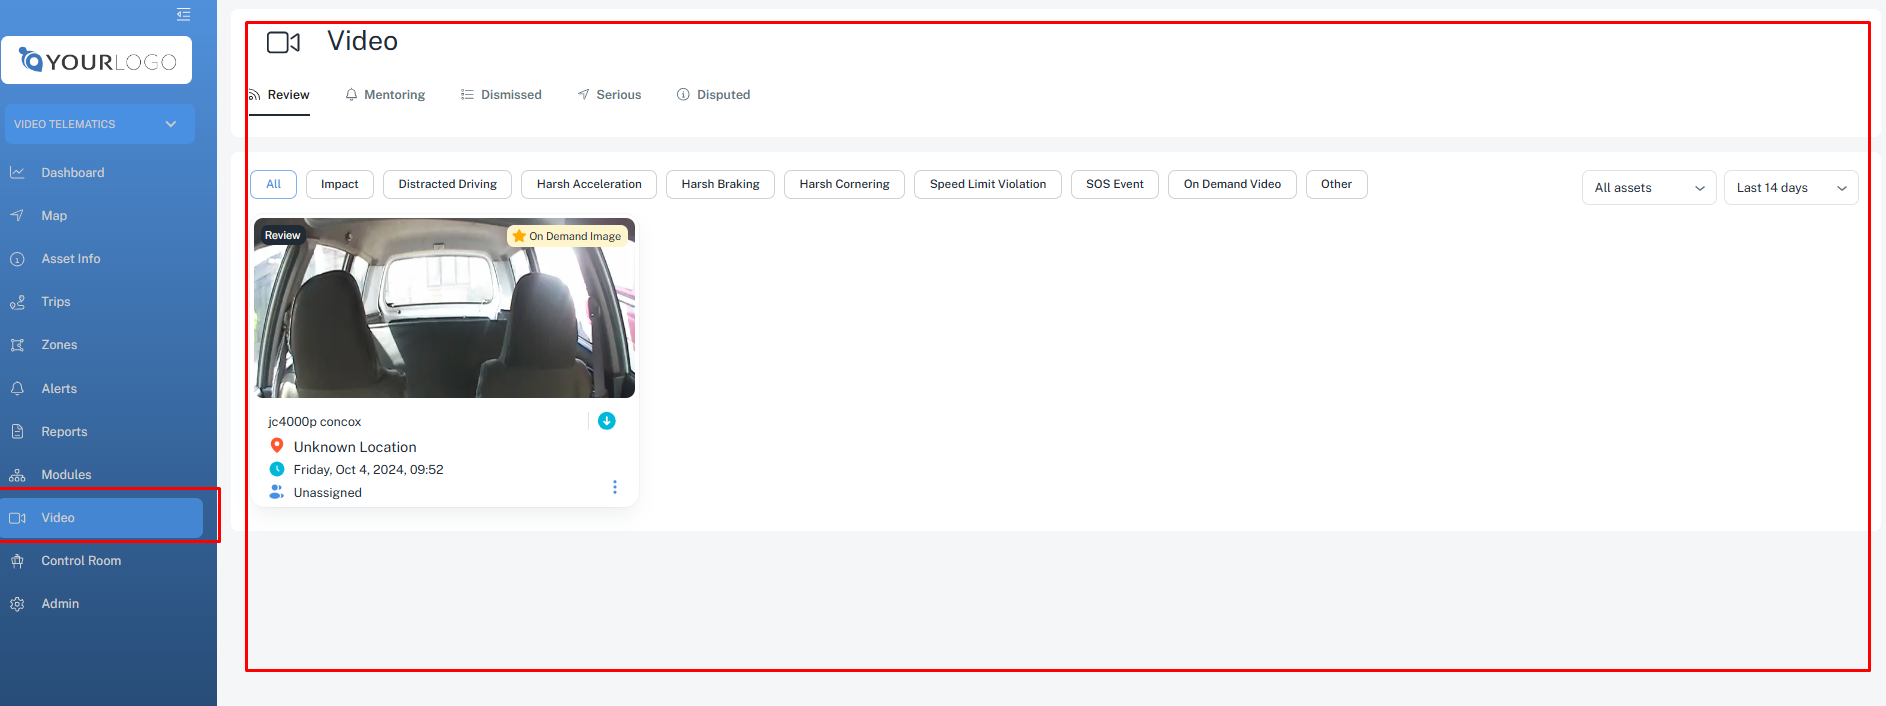The height and width of the screenshot is (706, 1886).
Task: Open the Serious tab
Action: click(609, 95)
